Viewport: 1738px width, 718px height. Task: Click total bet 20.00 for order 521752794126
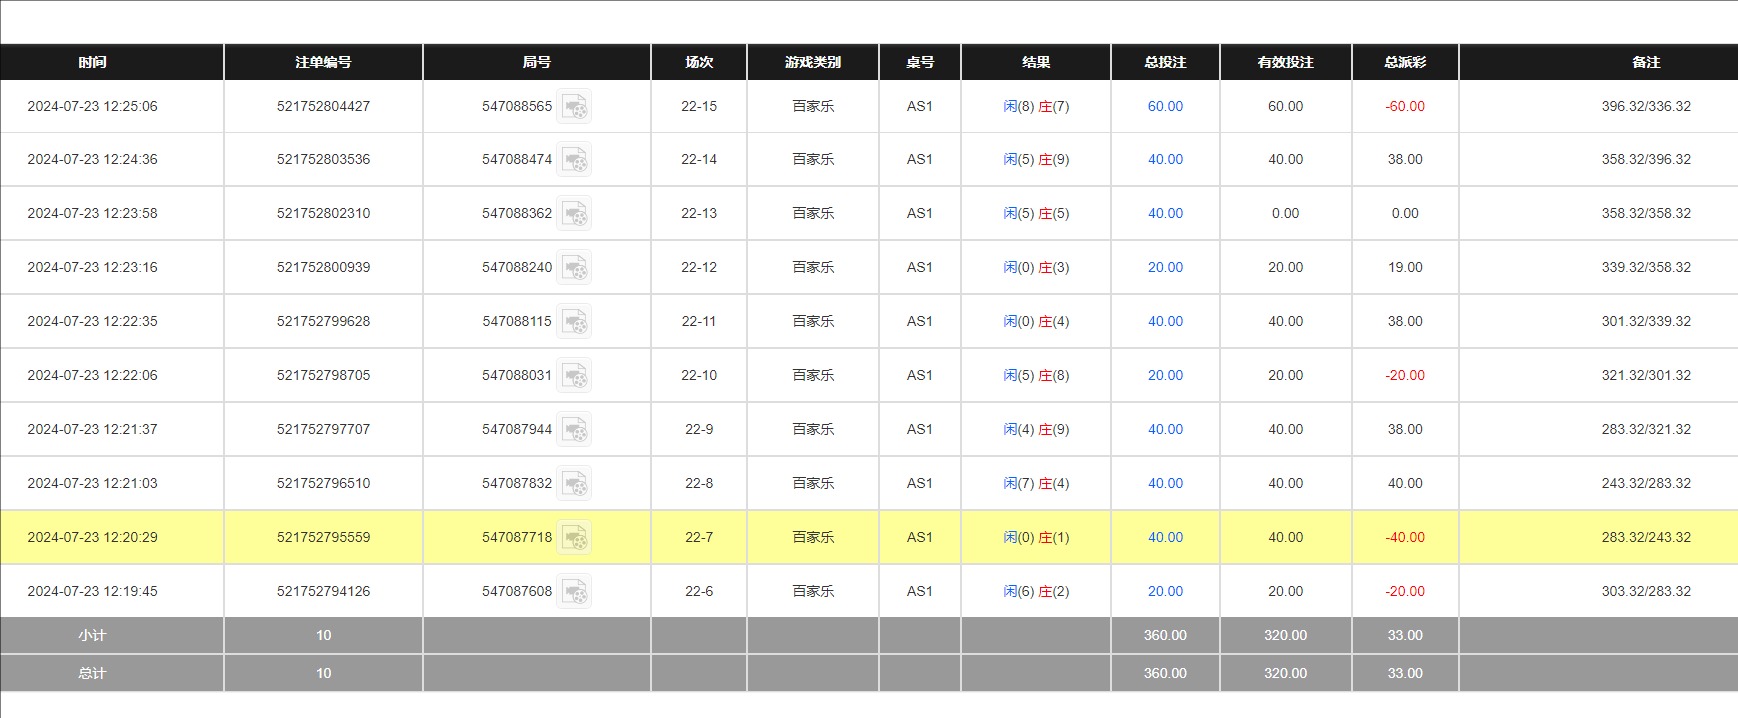[1165, 591]
